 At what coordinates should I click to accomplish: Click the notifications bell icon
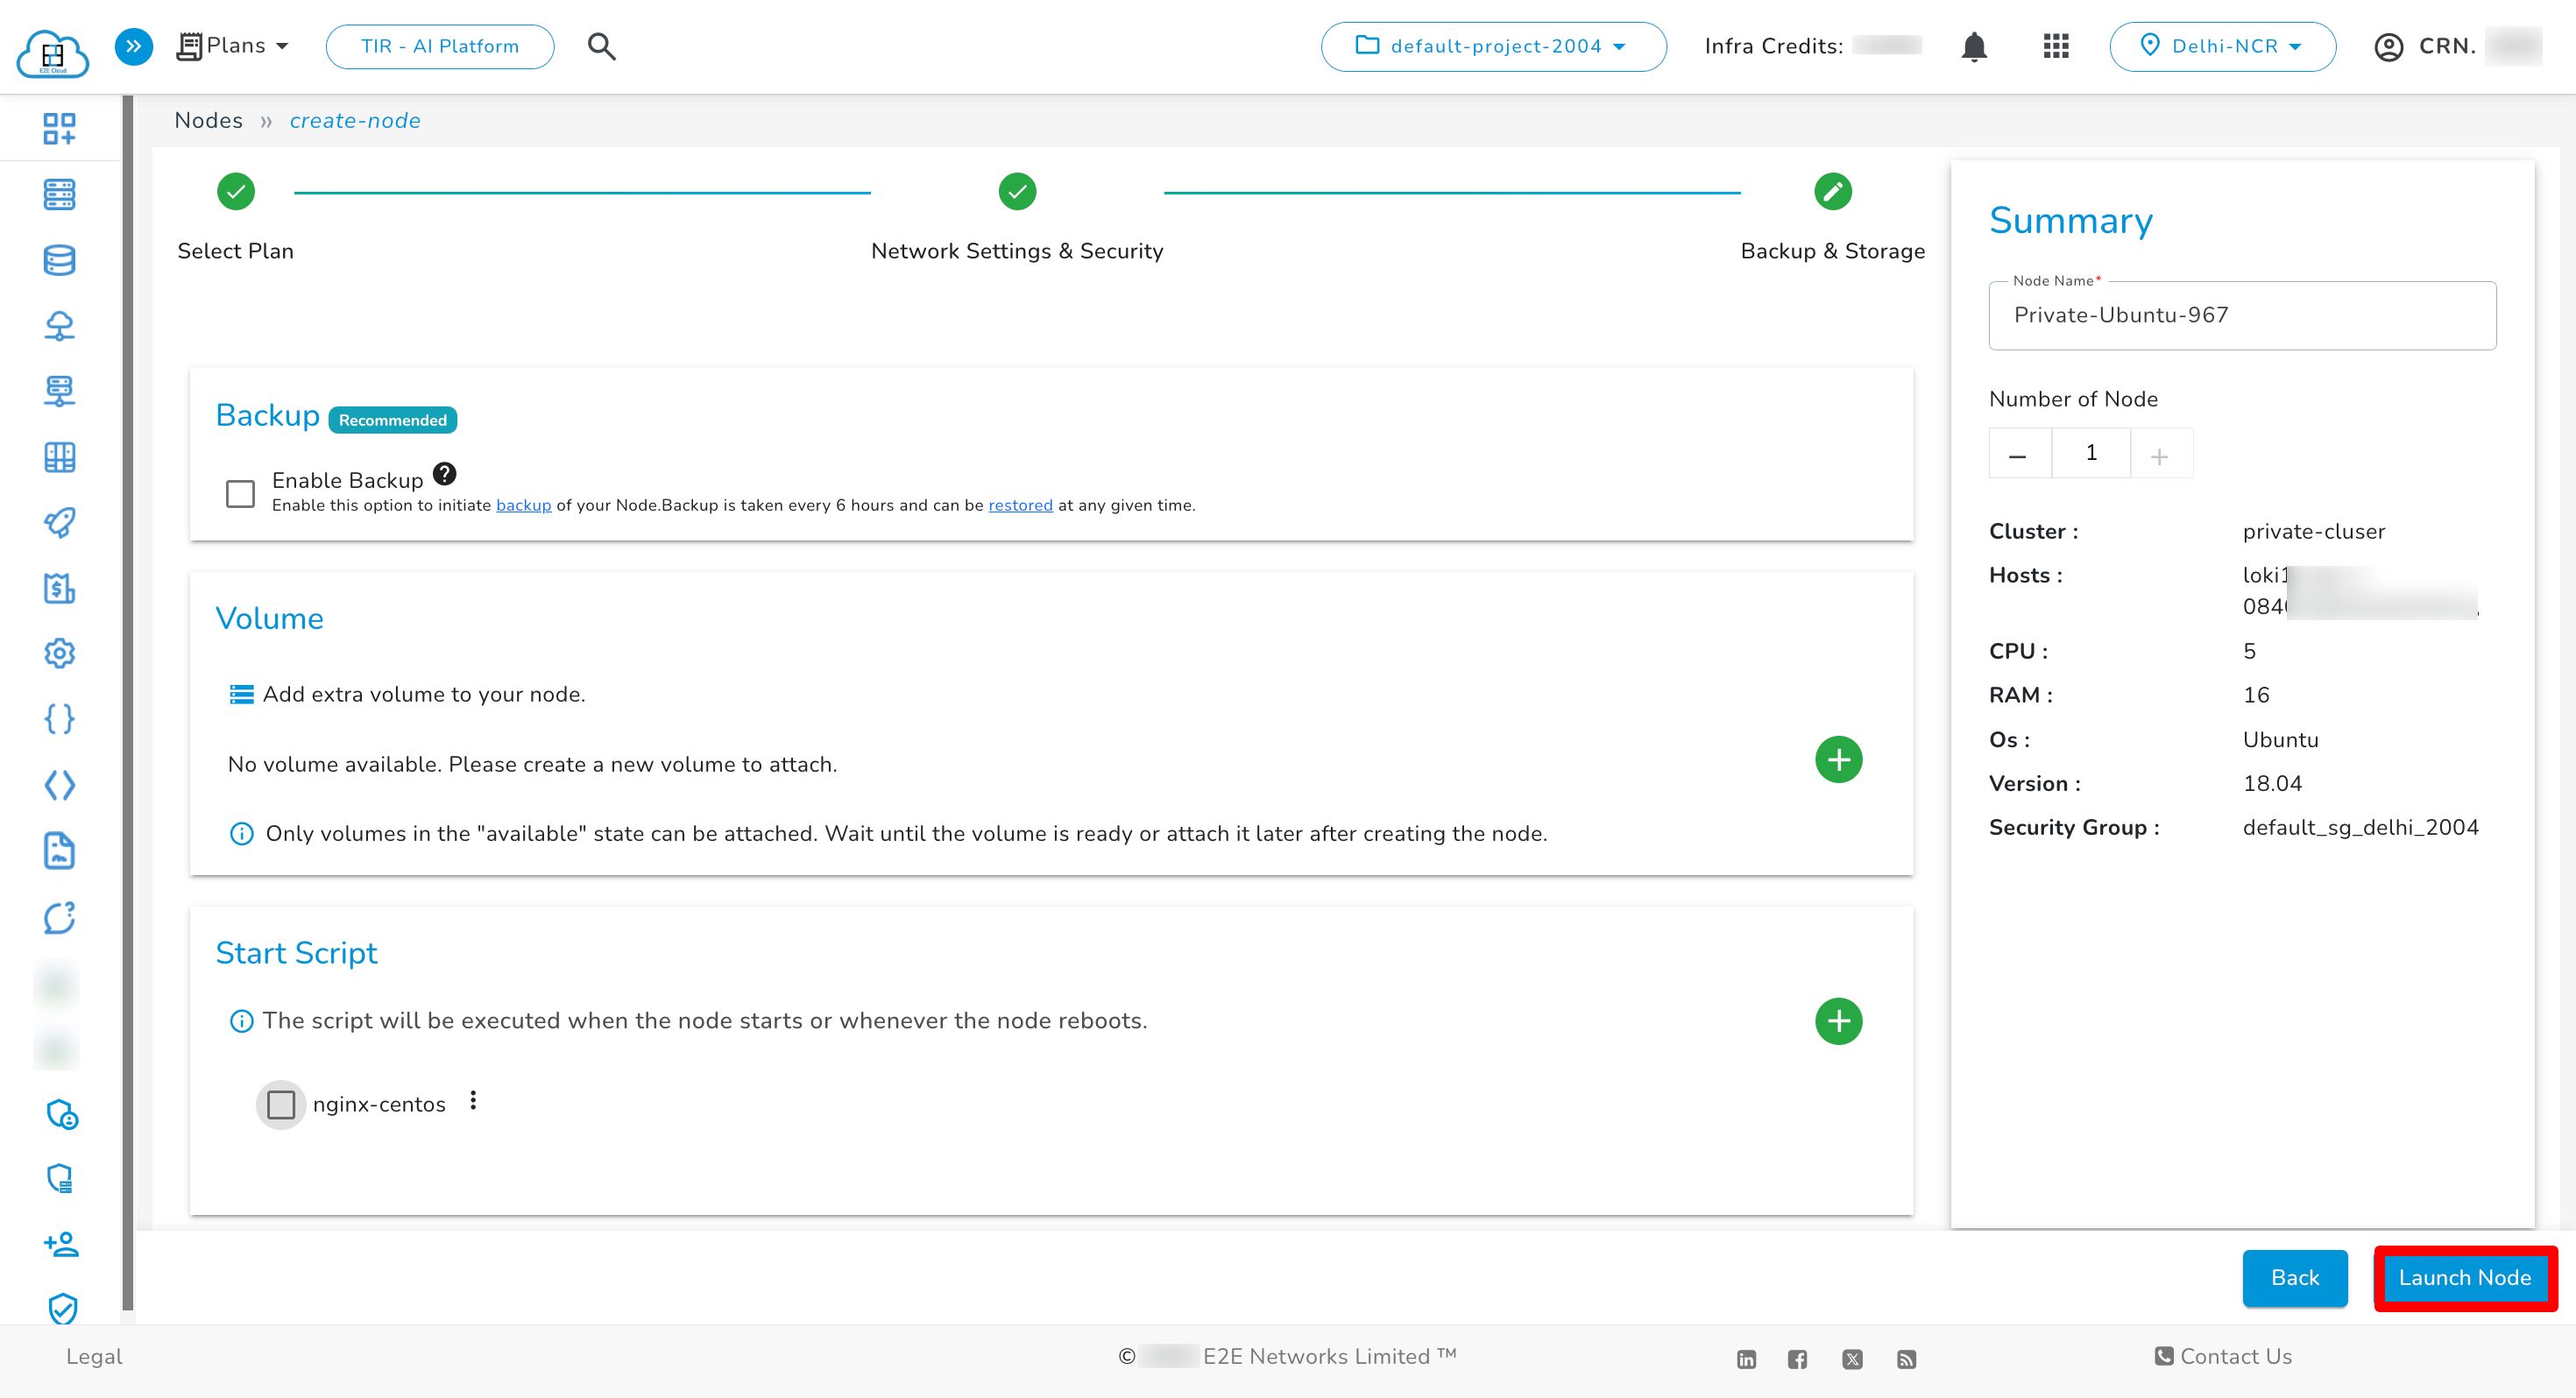tap(1973, 46)
